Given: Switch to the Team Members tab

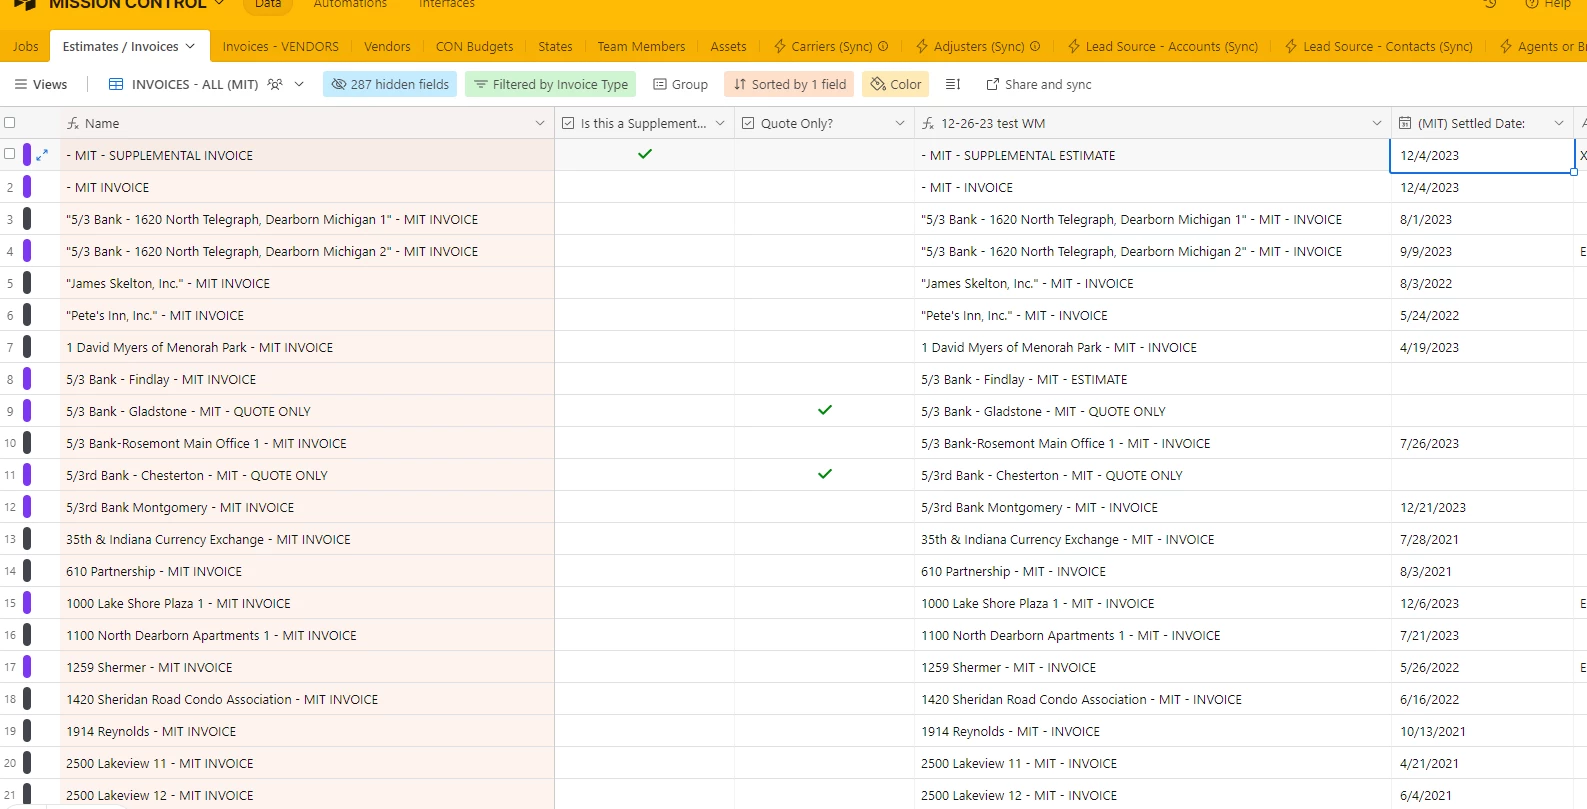Looking at the screenshot, I should coord(641,47).
